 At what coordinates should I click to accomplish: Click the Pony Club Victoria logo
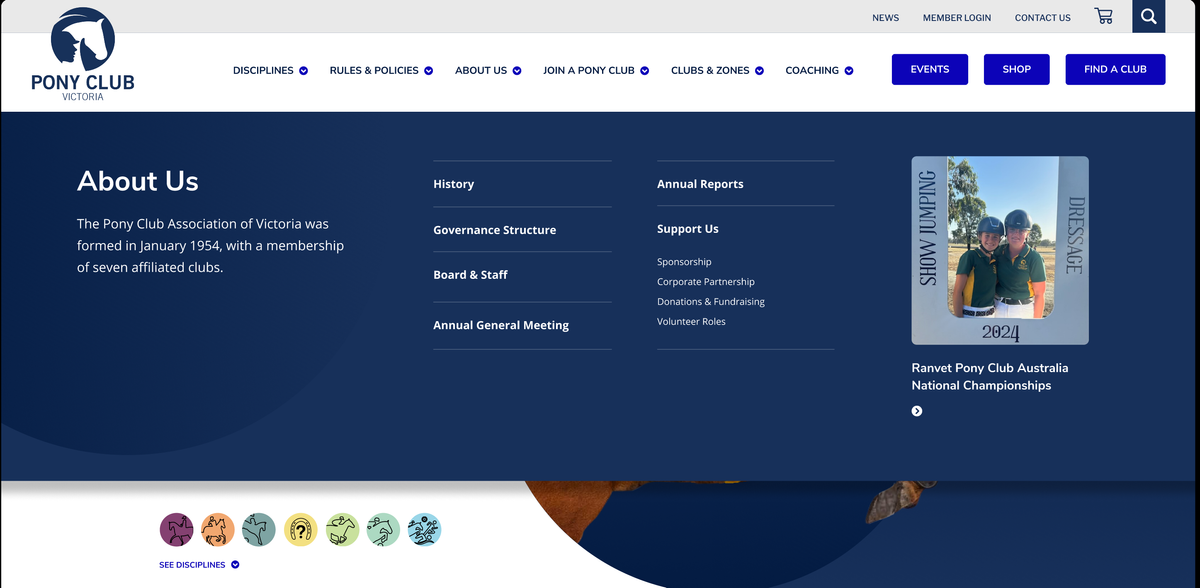tap(83, 55)
